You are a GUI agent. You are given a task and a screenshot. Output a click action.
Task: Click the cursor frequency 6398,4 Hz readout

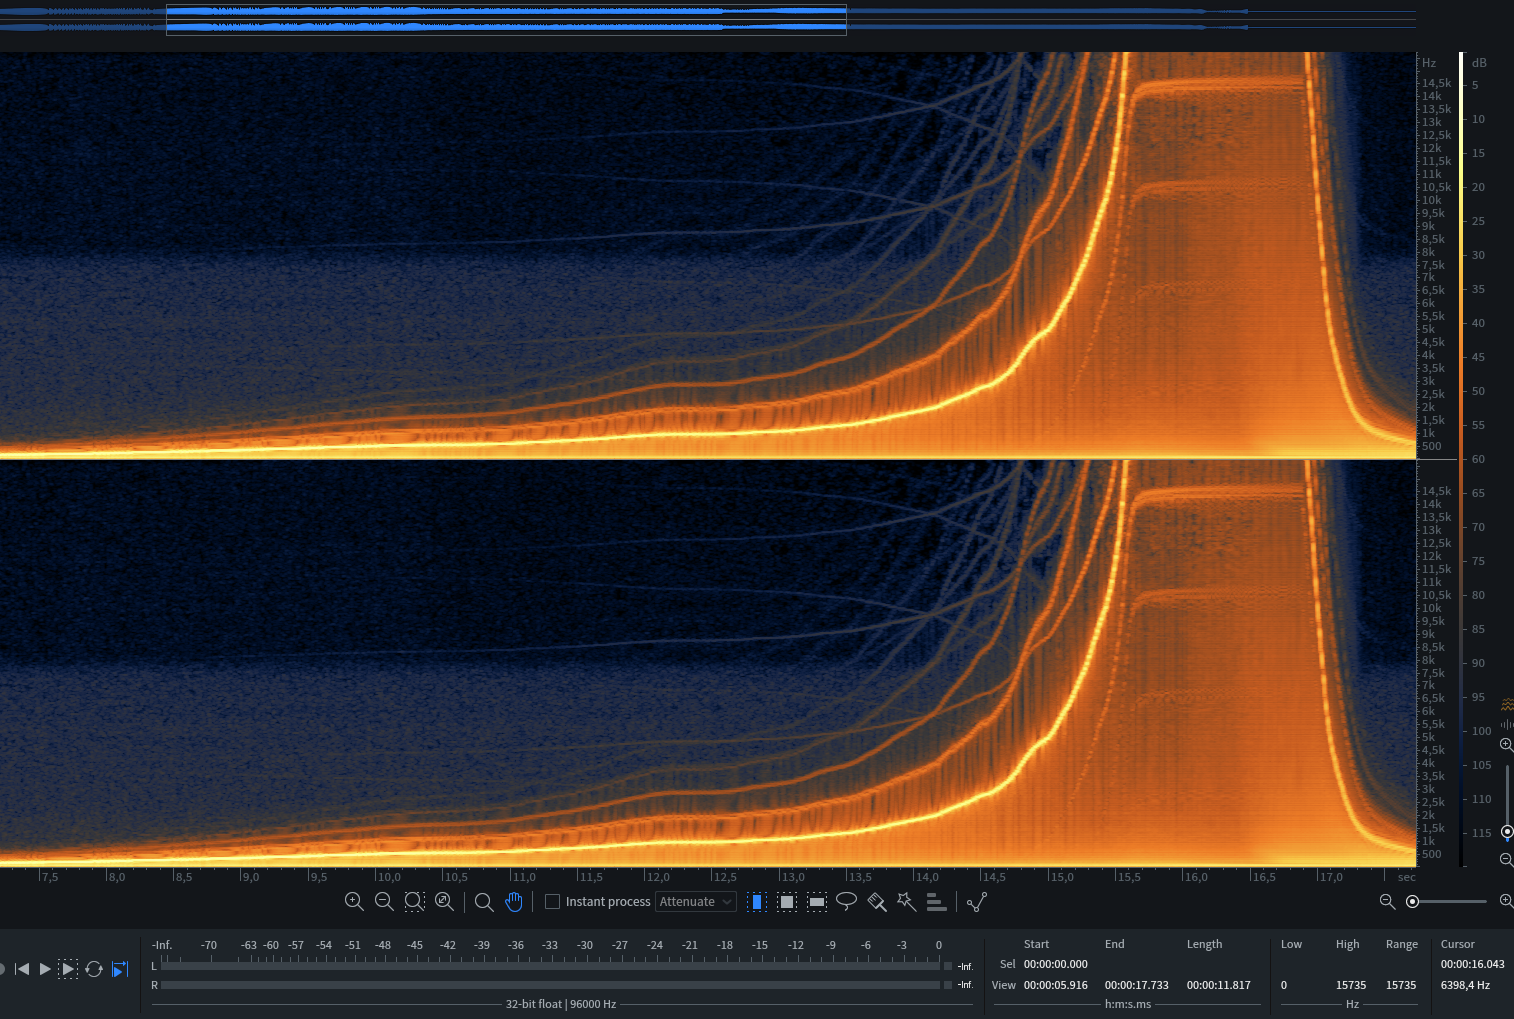coord(1465,985)
